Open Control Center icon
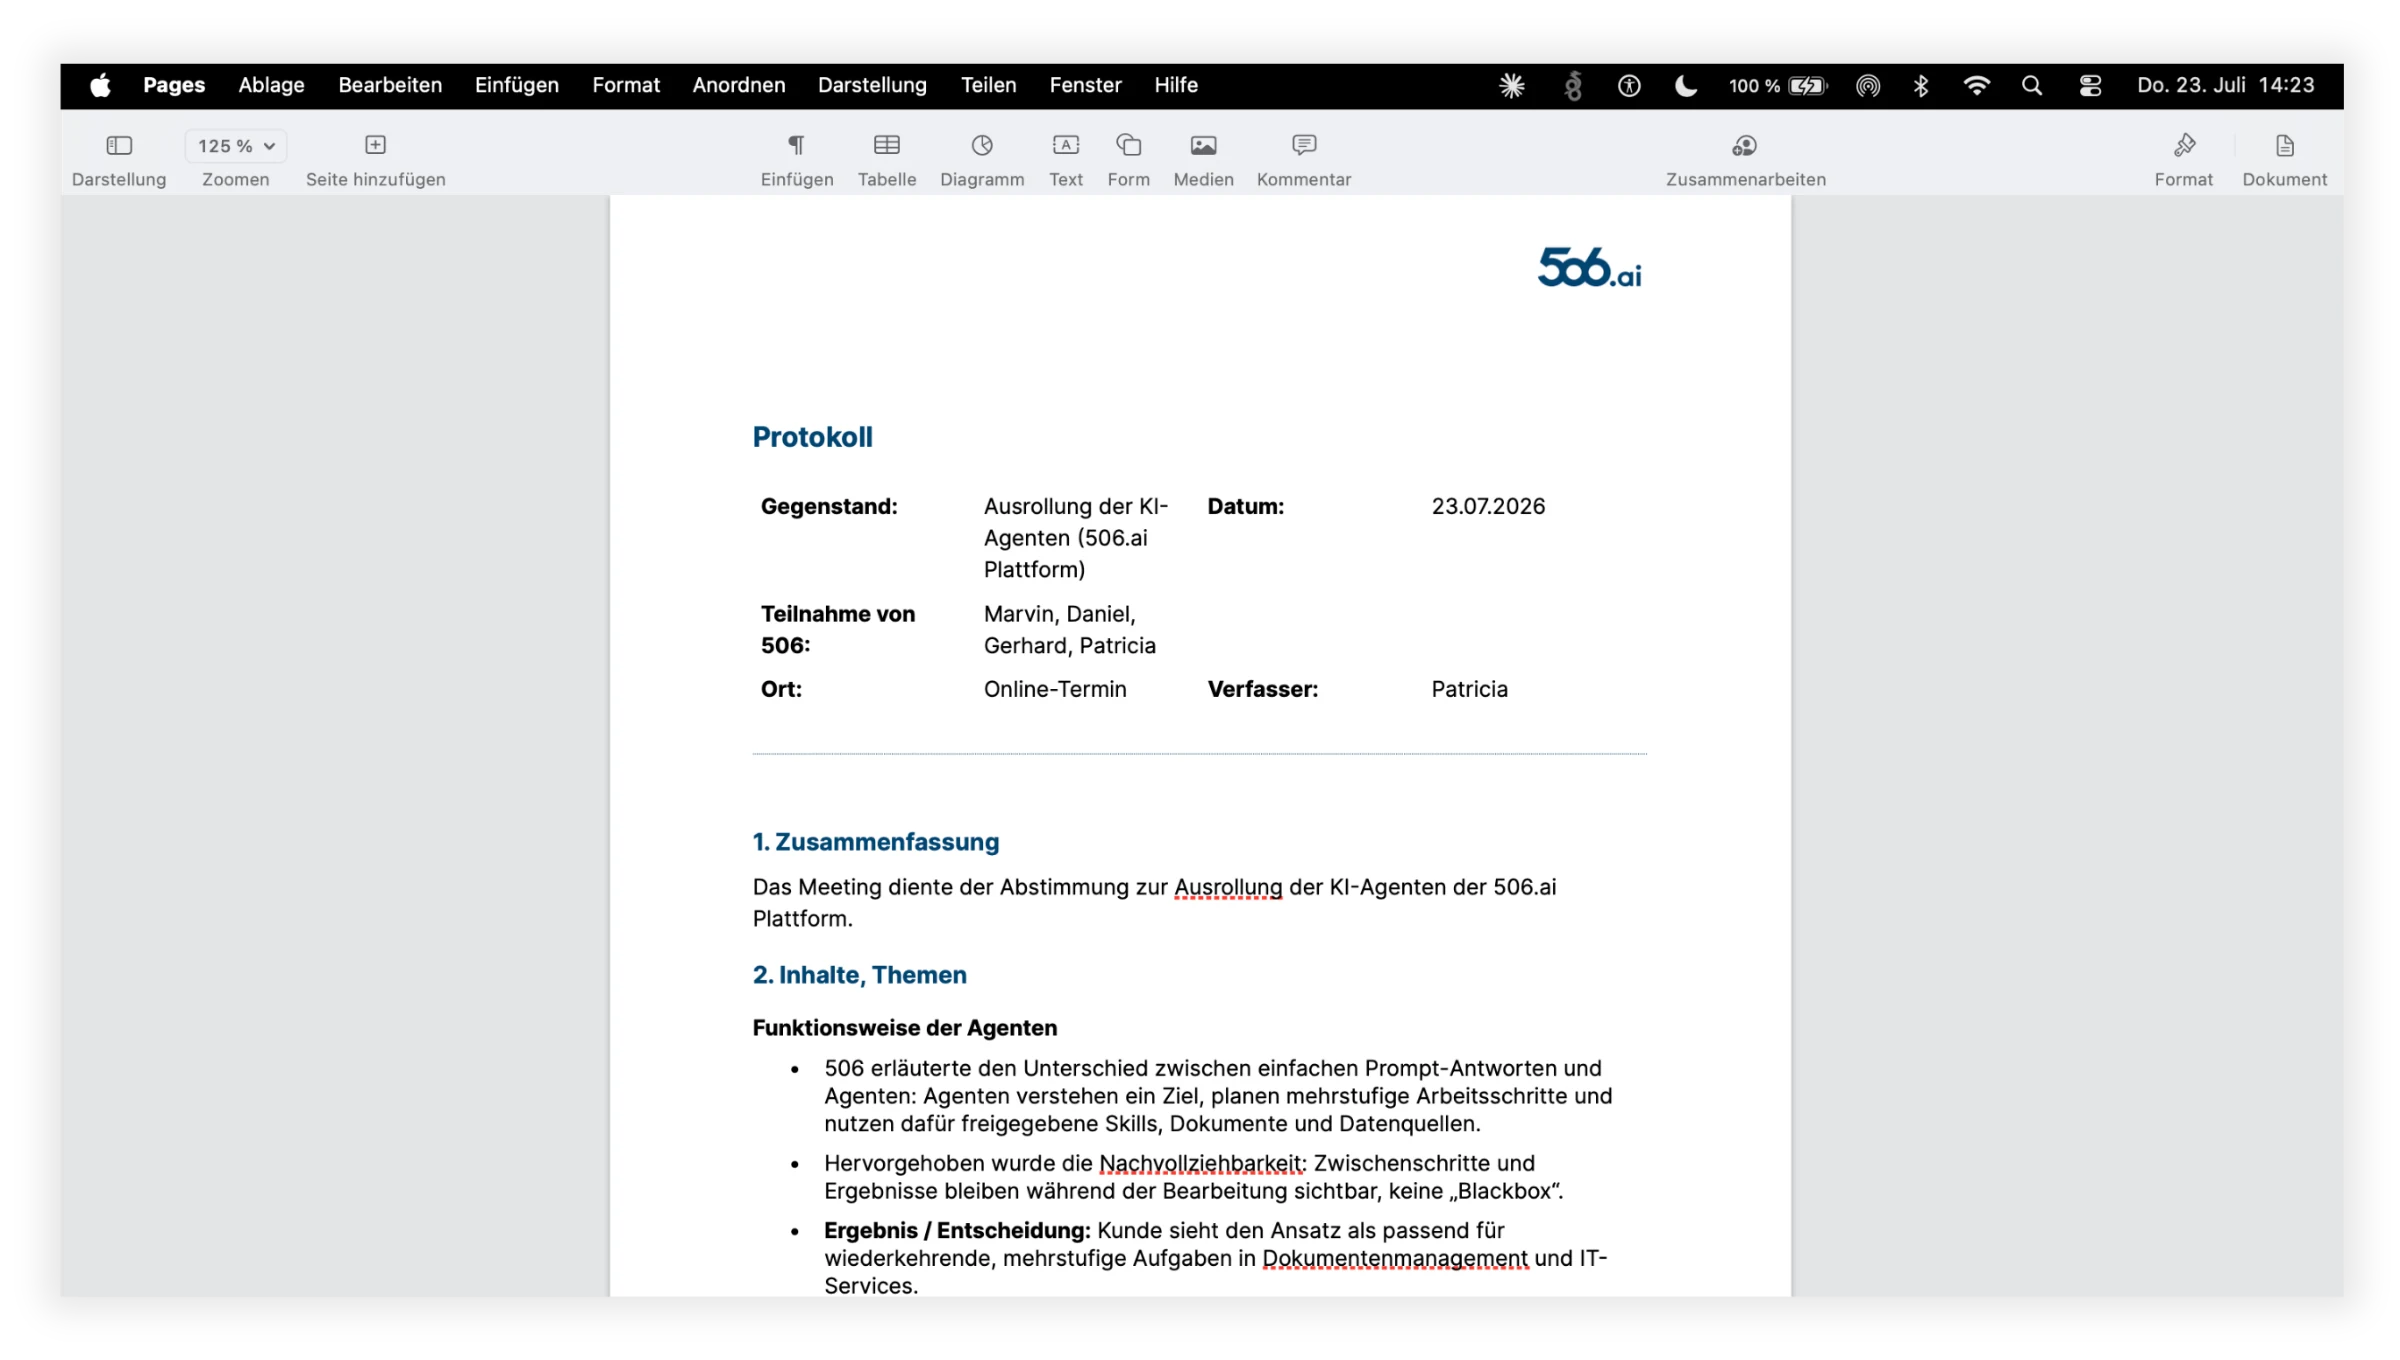The width and height of the screenshot is (2400, 1360). [2090, 86]
